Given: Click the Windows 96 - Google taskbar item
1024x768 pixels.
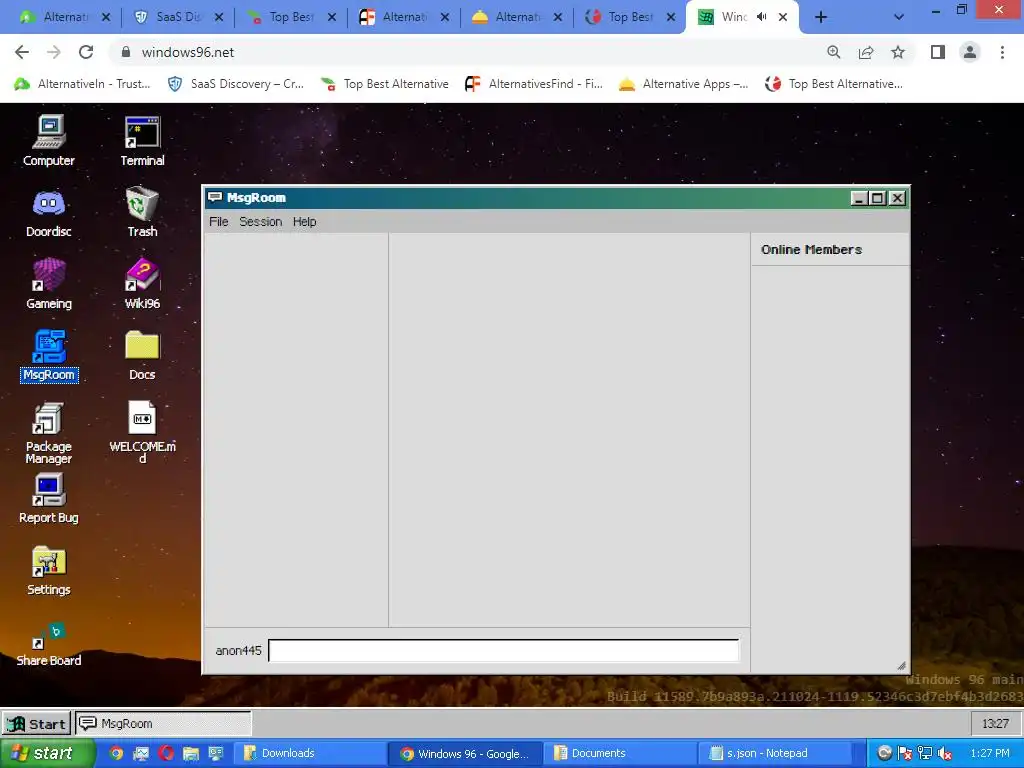Looking at the screenshot, I should pos(466,753).
